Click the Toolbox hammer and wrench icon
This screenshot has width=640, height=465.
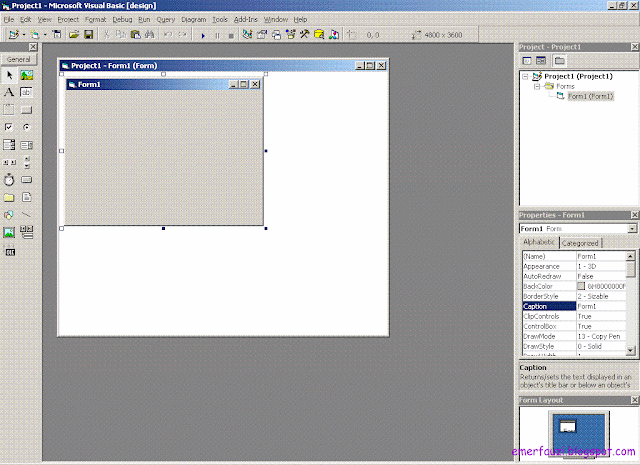pyautogui.click(x=304, y=35)
